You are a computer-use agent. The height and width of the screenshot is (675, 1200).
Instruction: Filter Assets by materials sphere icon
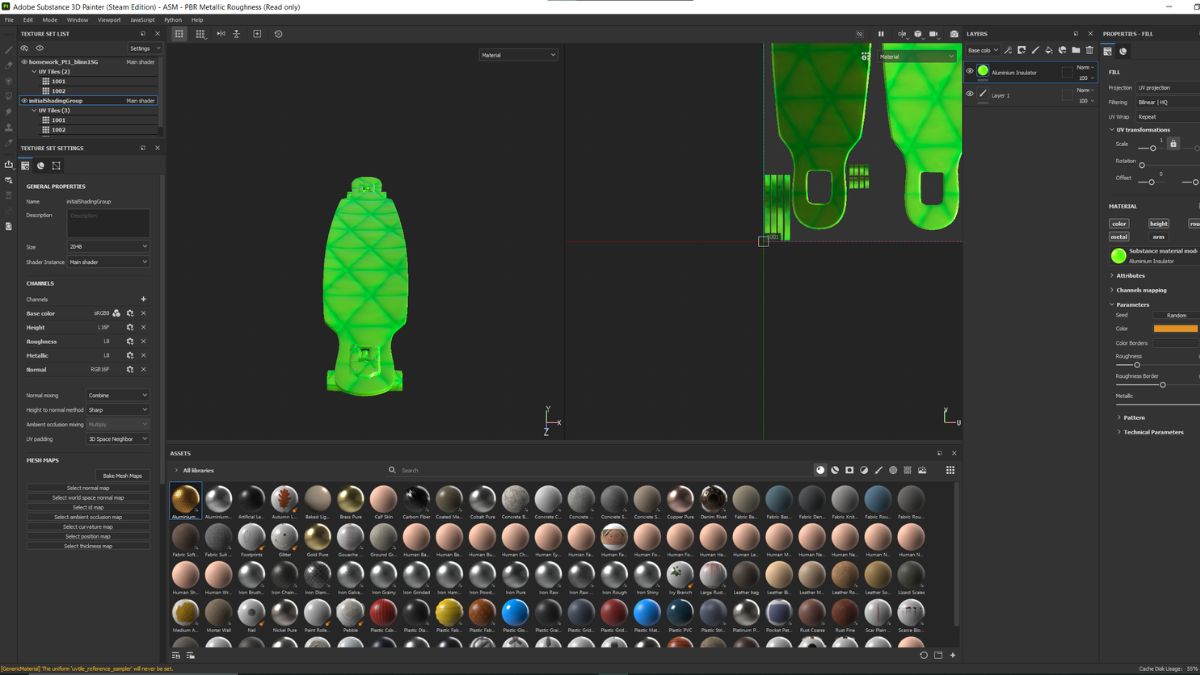820,470
